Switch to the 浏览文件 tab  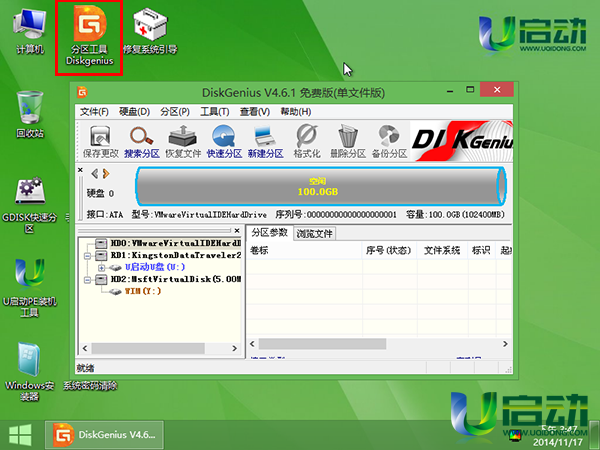[x=315, y=233]
